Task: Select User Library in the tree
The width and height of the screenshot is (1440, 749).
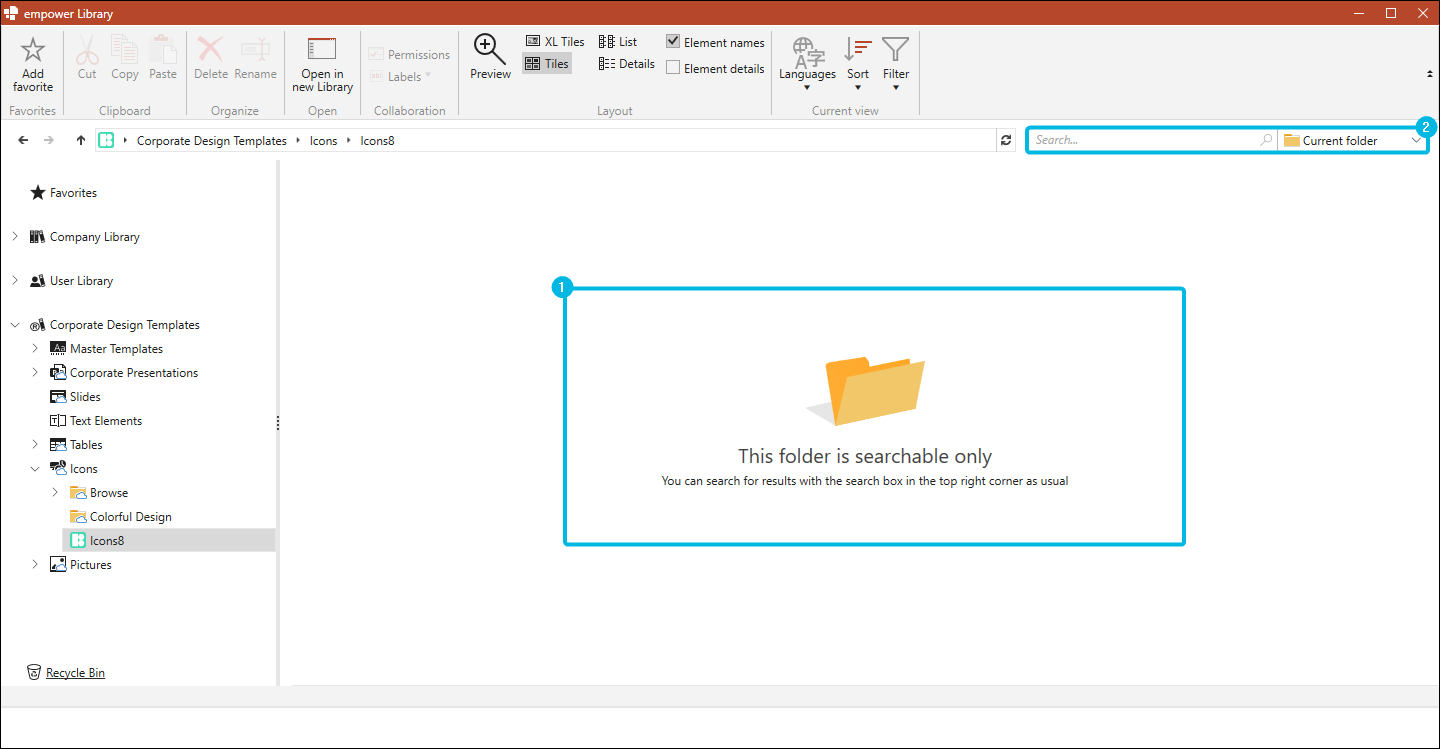Action: click(x=81, y=281)
